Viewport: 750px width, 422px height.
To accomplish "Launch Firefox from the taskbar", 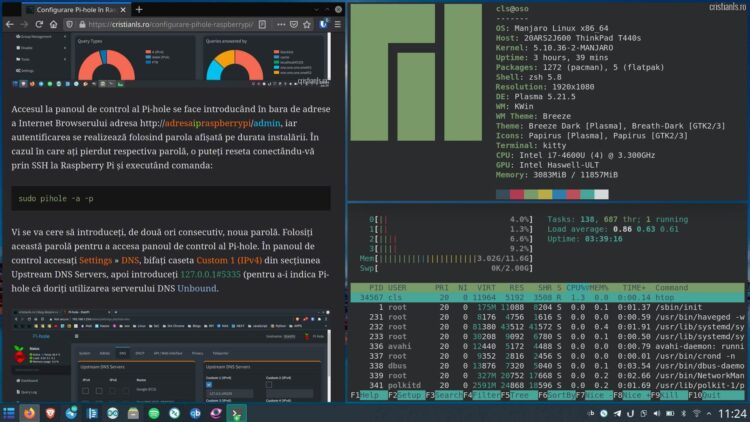I will click(x=29, y=413).
